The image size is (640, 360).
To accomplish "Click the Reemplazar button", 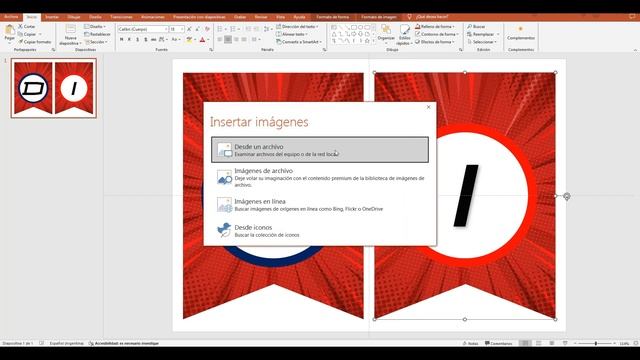I will coord(483,34).
